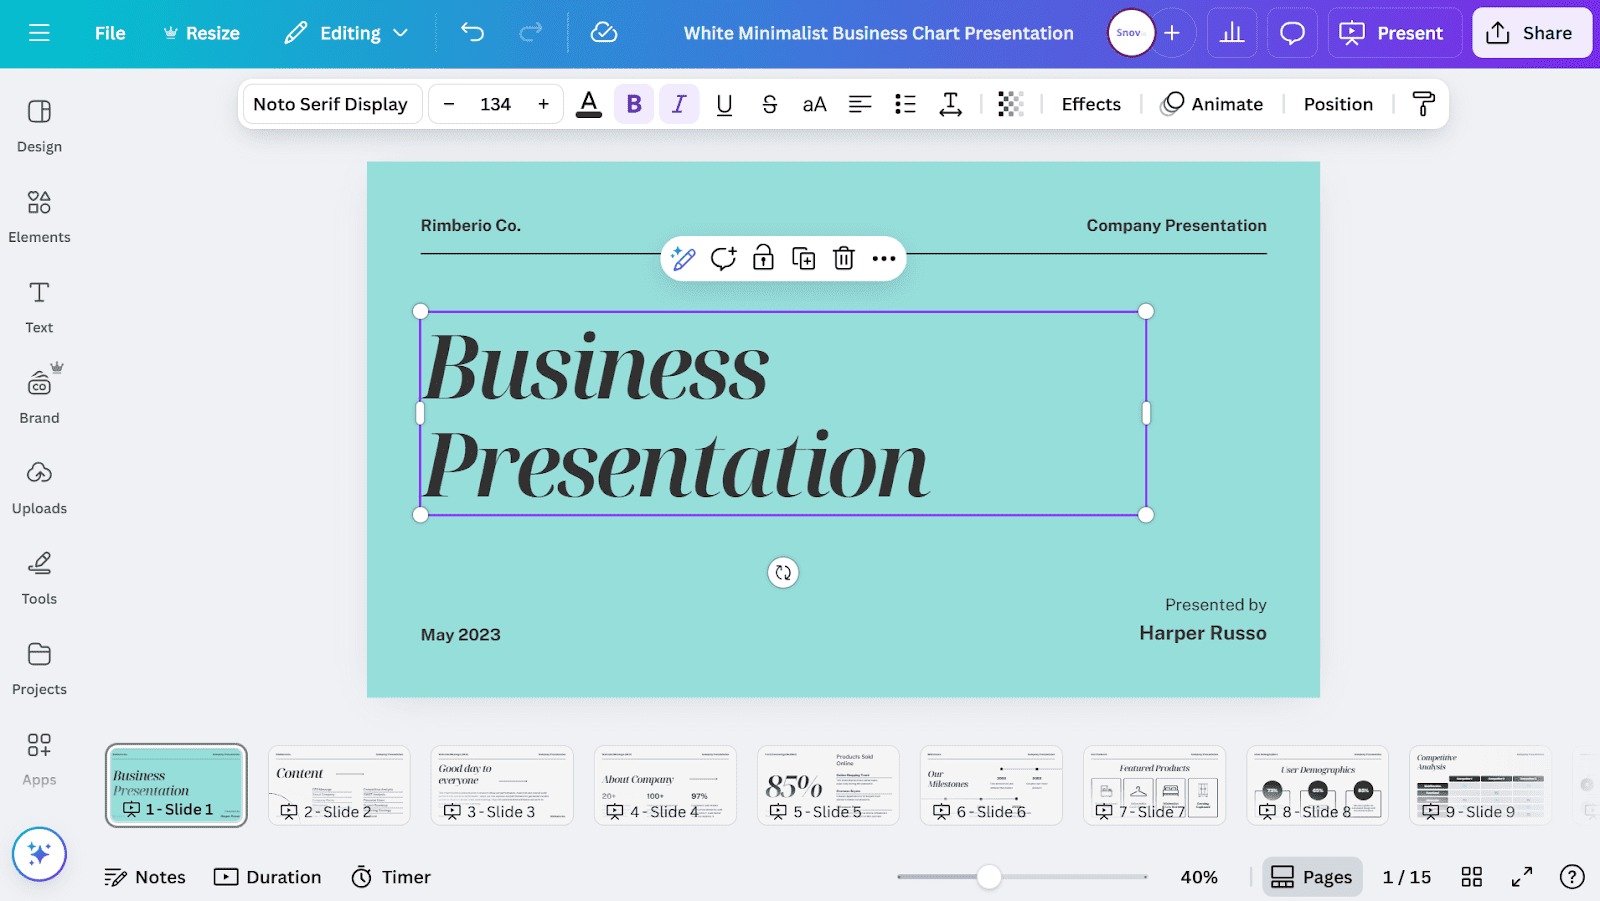The image size is (1600, 901).
Task: Delete the selected element with trash icon
Action: (x=844, y=259)
